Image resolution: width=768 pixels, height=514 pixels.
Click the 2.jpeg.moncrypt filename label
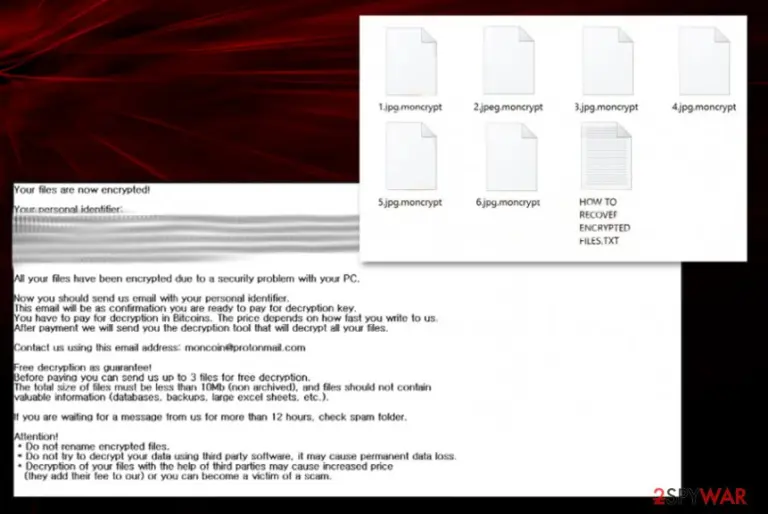click(x=508, y=107)
